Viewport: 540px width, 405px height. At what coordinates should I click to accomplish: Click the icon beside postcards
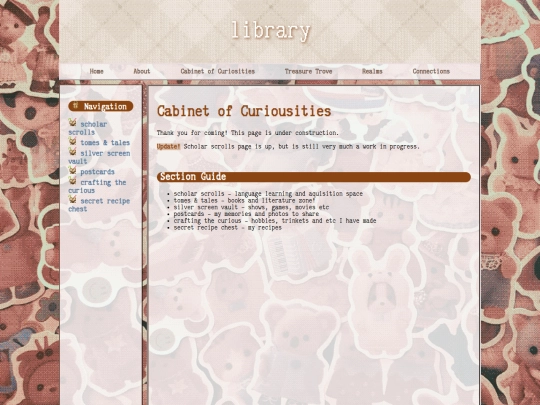point(72,170)
